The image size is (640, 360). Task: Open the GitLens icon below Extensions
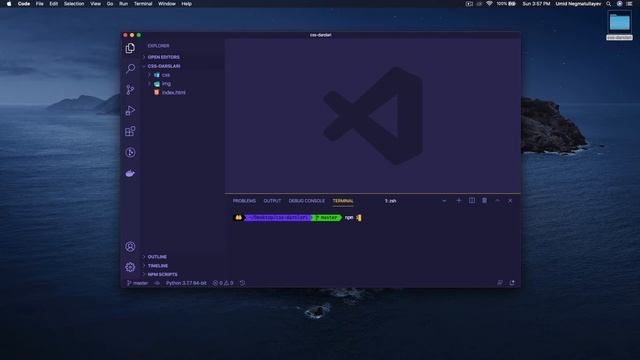pos(130,152)
